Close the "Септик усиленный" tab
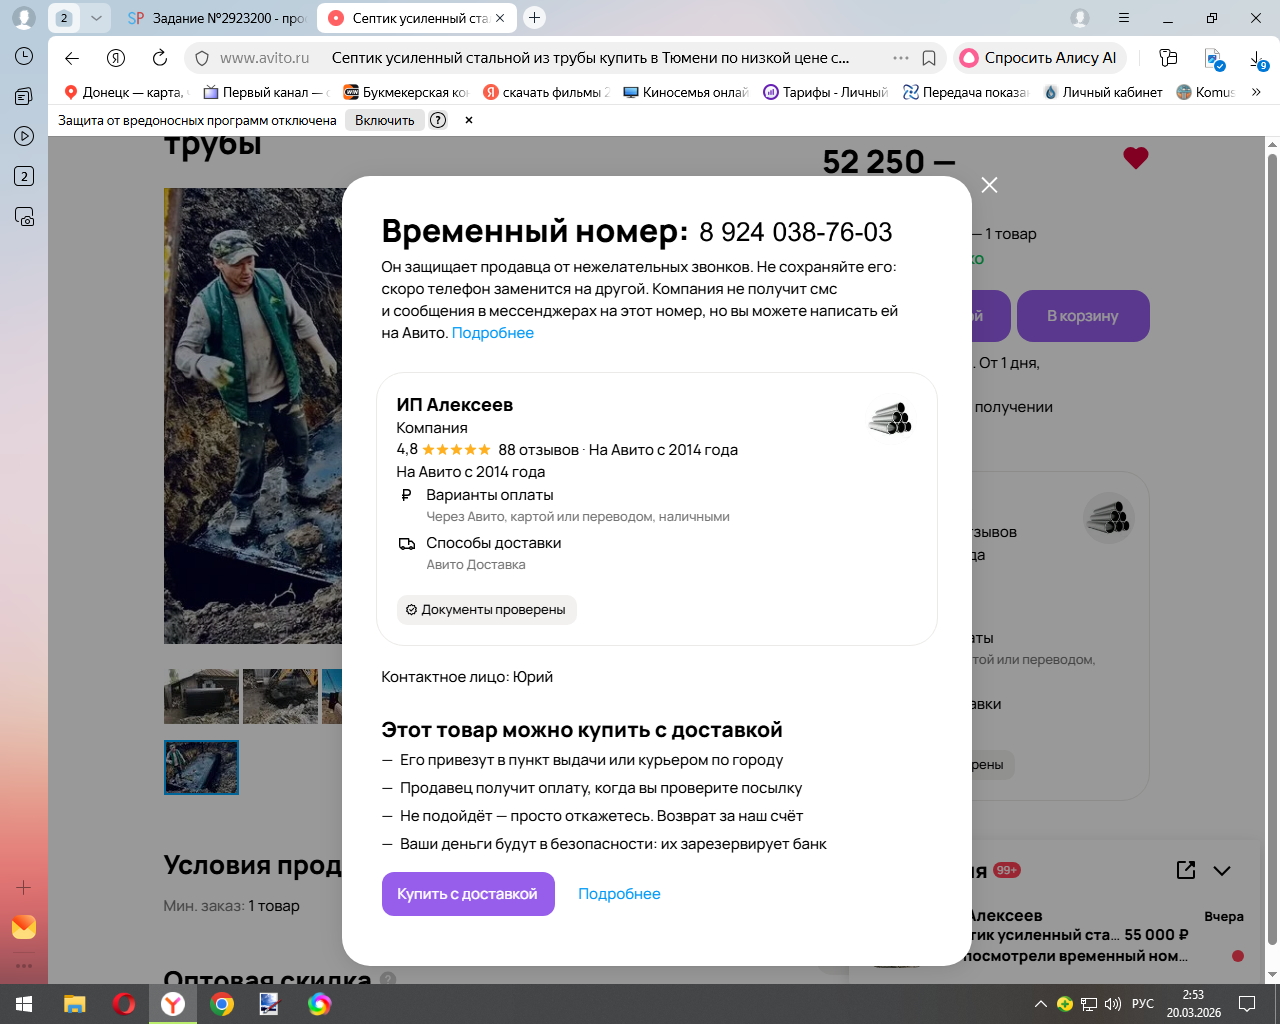This screenshot has width=1280, height=1024. pos(500,18)
